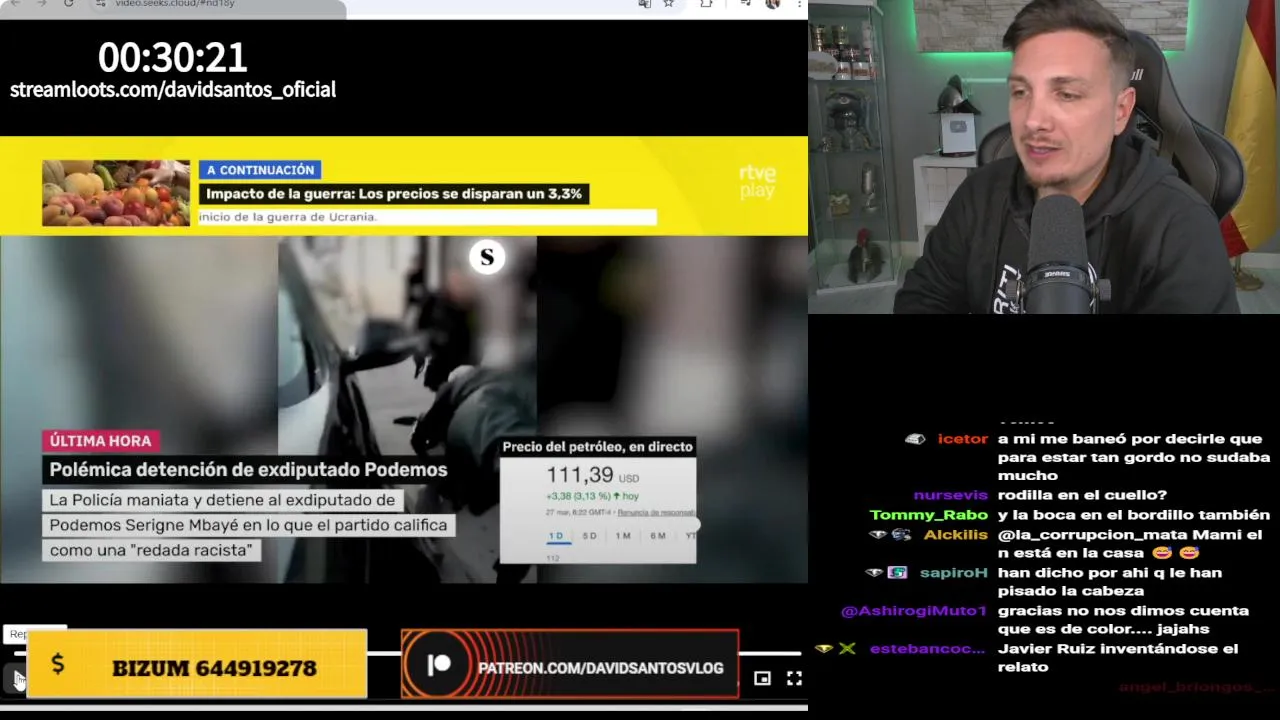1280x720 pixels.
Task: Click the video play button
Action: click(x=16, y=679)
